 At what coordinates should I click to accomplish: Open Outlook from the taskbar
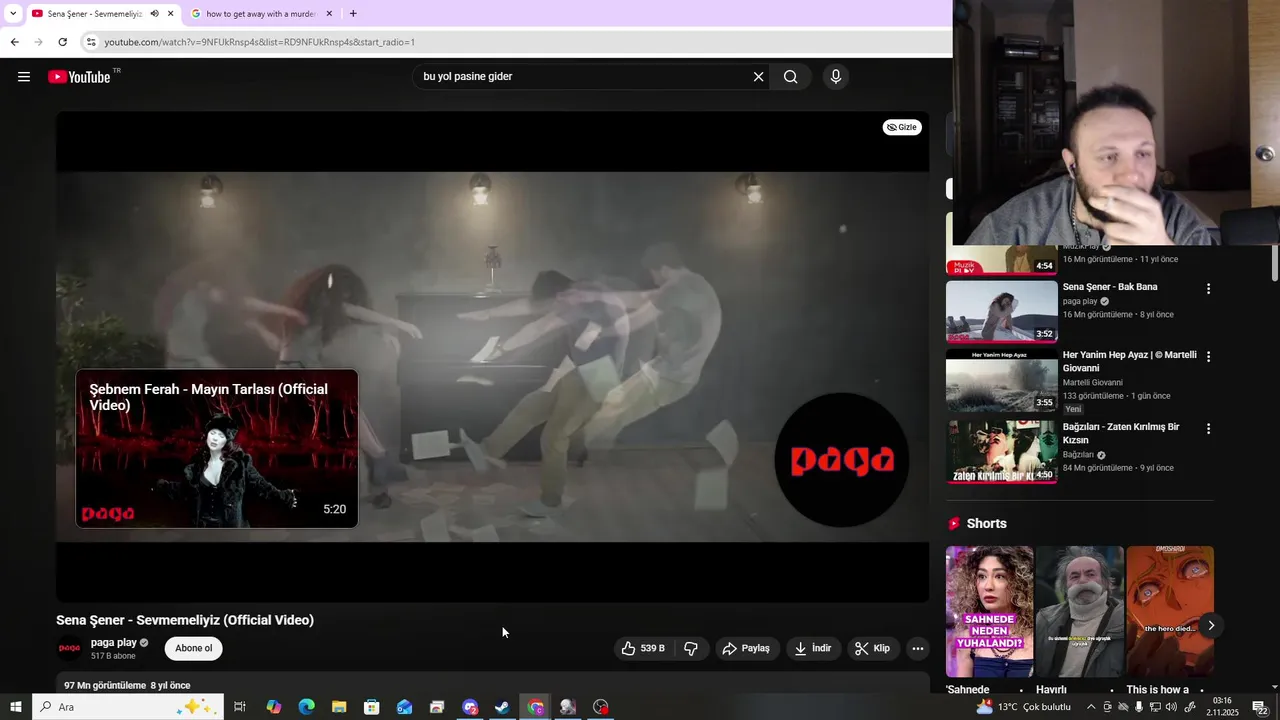[x=404, y=707]
